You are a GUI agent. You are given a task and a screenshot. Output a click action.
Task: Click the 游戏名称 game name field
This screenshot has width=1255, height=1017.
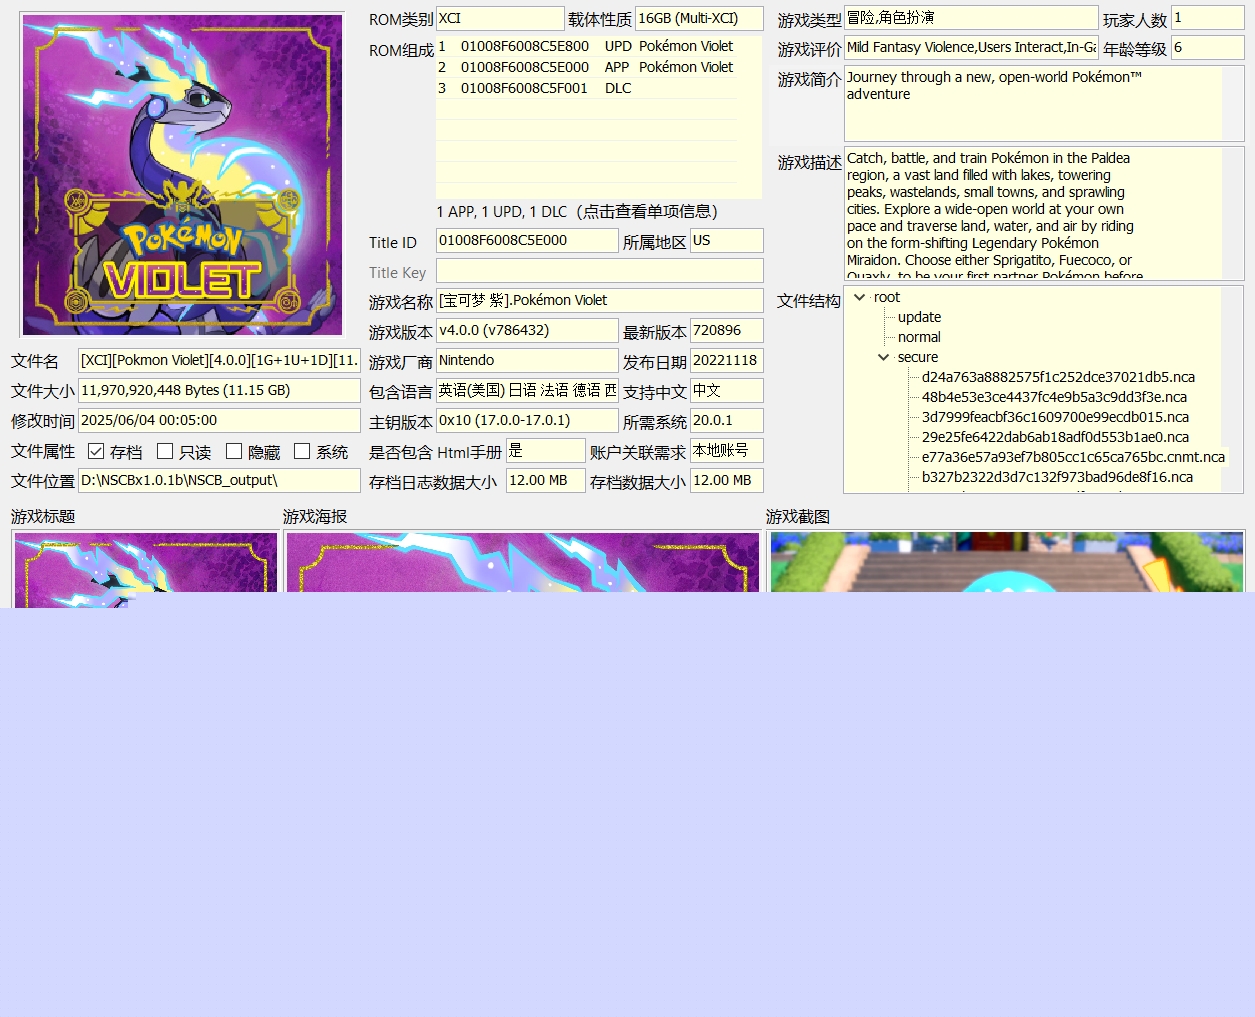pyautogui.click(x=600, y=301)
